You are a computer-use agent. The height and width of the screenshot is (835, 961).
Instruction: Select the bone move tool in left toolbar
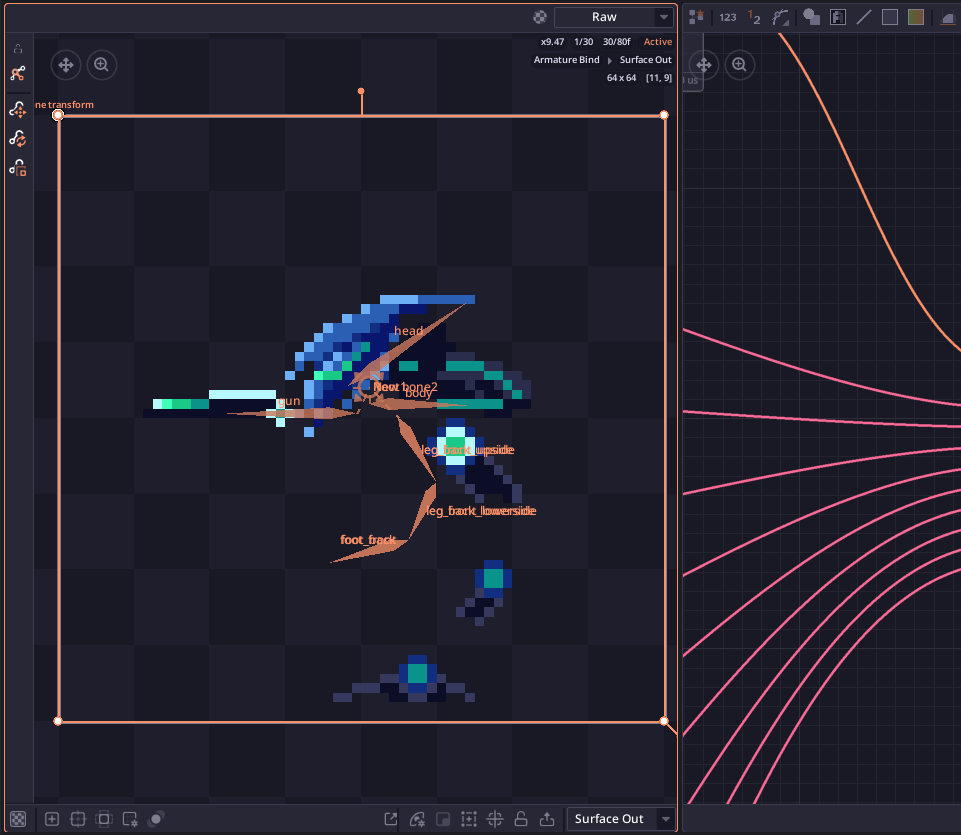tap(18, 110)
